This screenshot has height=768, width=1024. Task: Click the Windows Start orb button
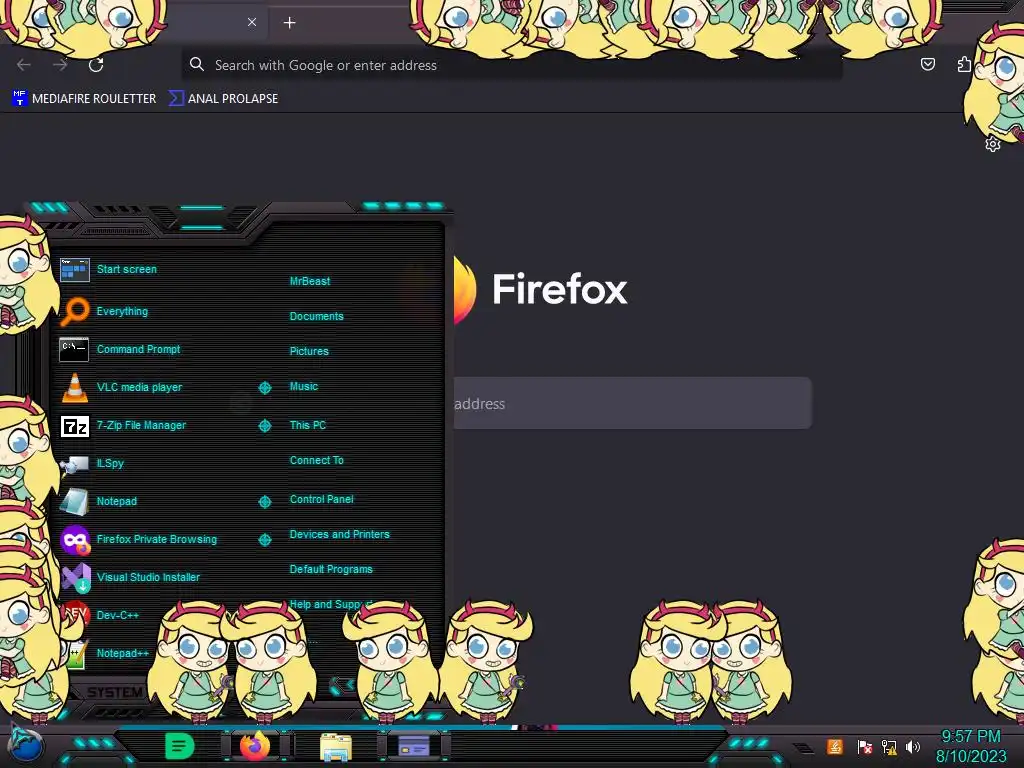click(26, 745)
